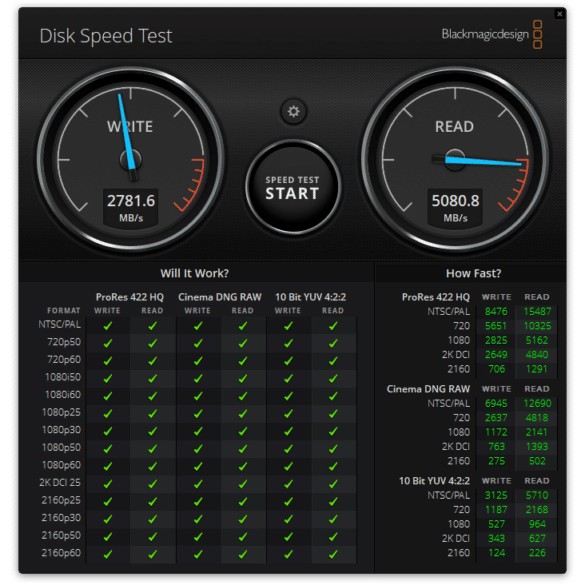Click ProRes 422 HQ 1080p30 write checkmark
The image size is (585, 585).
[x=108, y=431]
